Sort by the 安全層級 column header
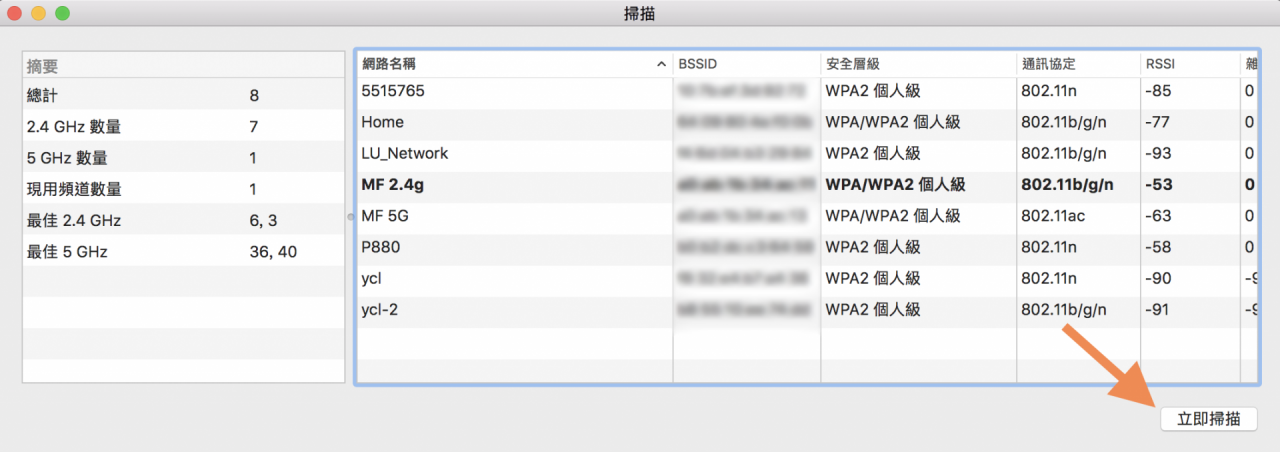Image resolution: width=1280 pixels, height=452 pixels. pos(918,64)
